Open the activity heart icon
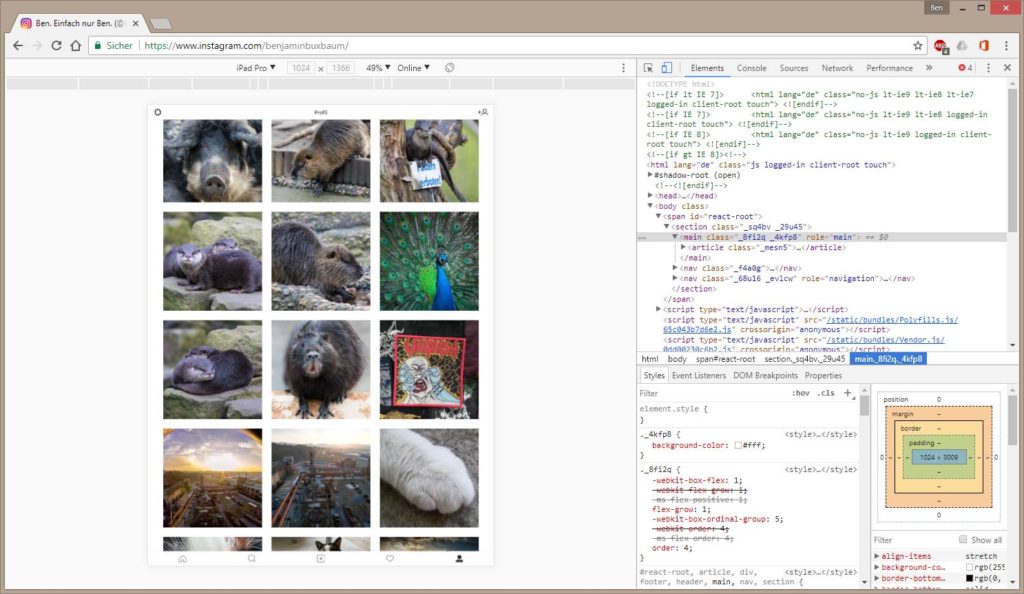Image resolution: width=1024 pixels, height=594 pixels. (390, 559)
